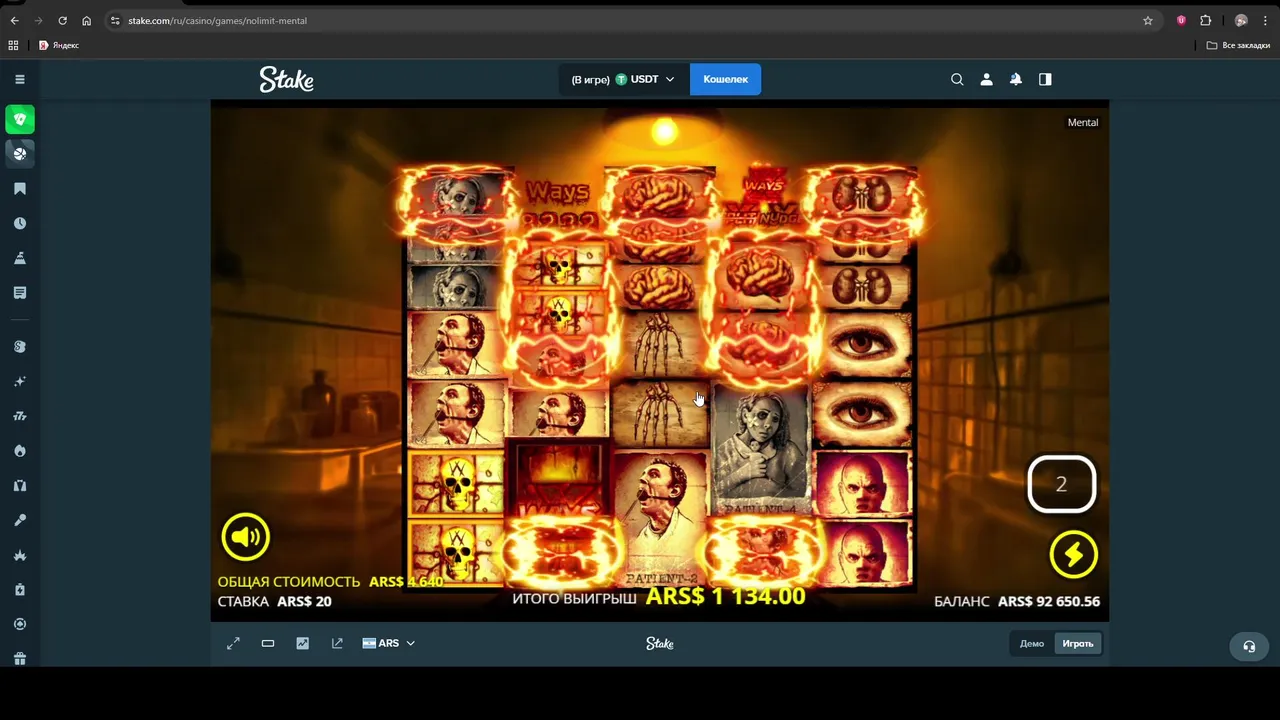Pop out the game window icon
This screenshot has width=1280, height=720.
[337, 643]
